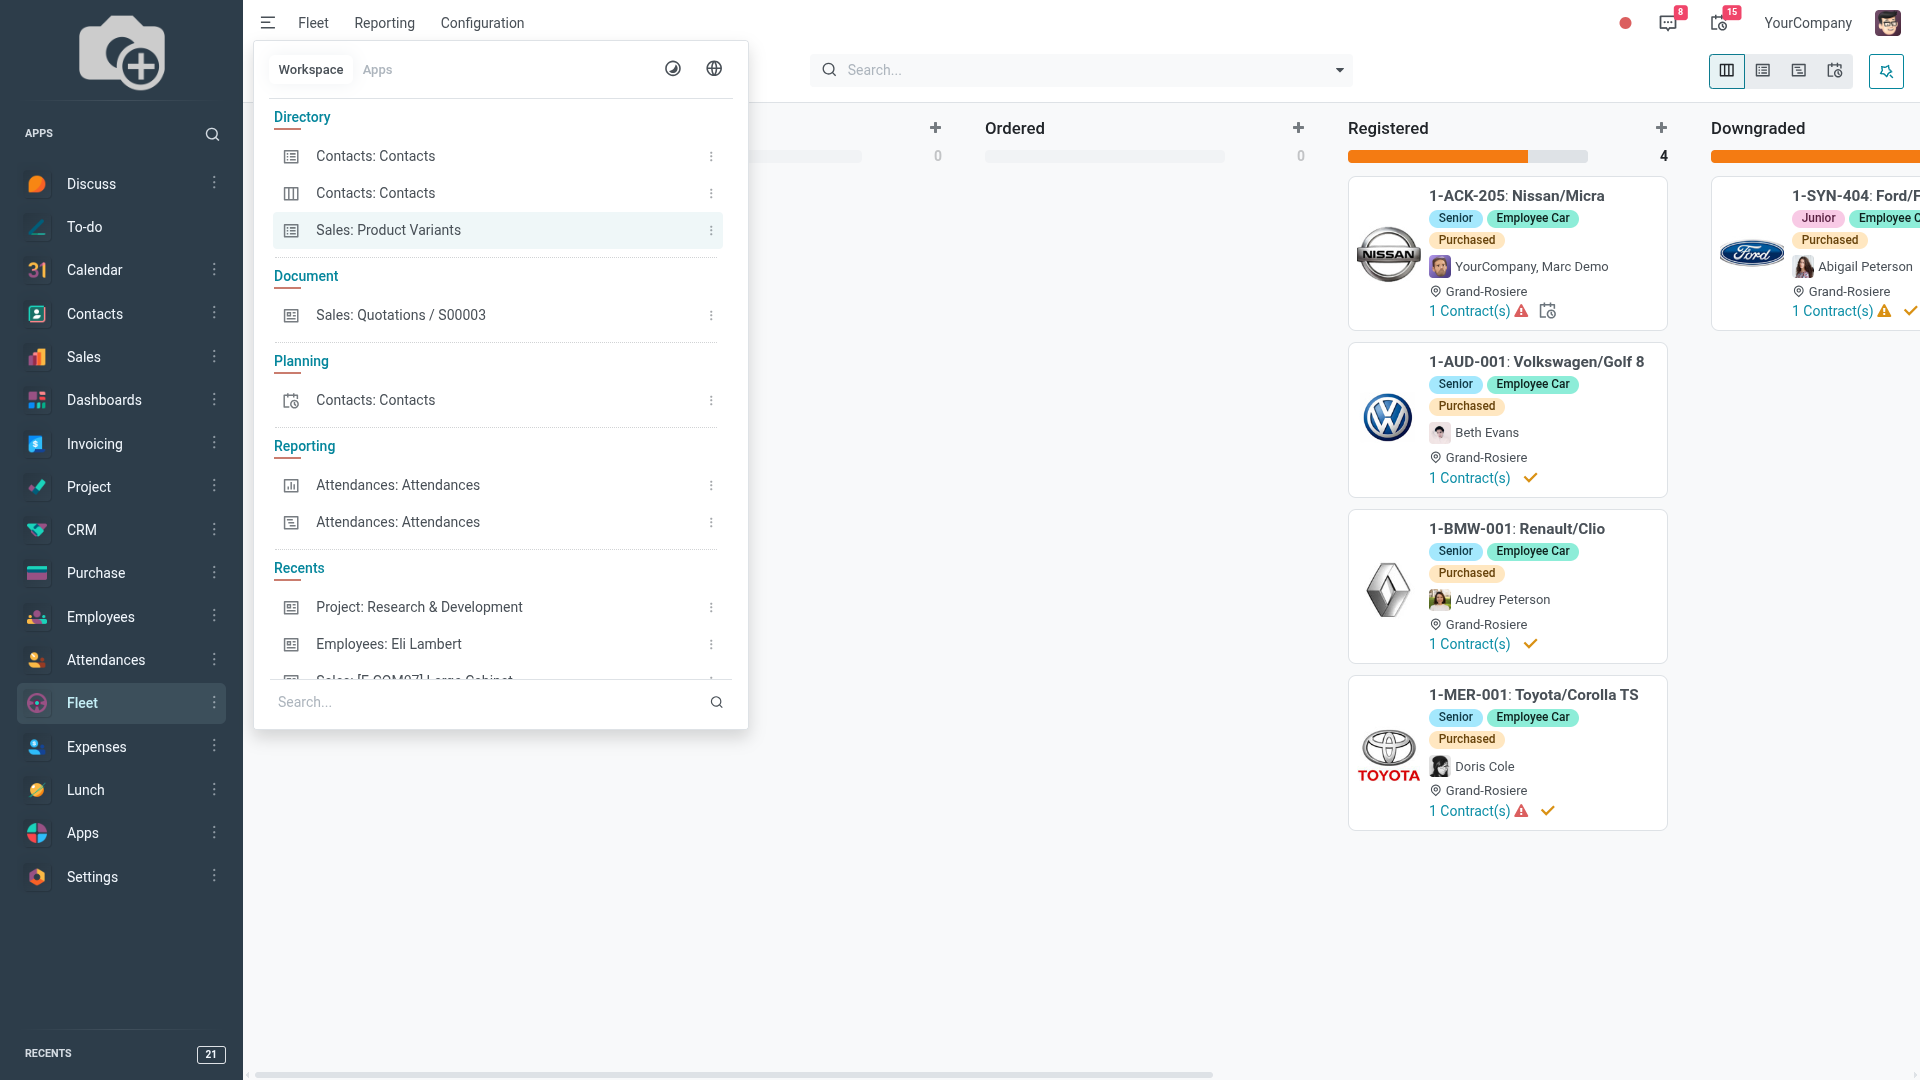Click the main Search field in the top bar

point(1081,70)
